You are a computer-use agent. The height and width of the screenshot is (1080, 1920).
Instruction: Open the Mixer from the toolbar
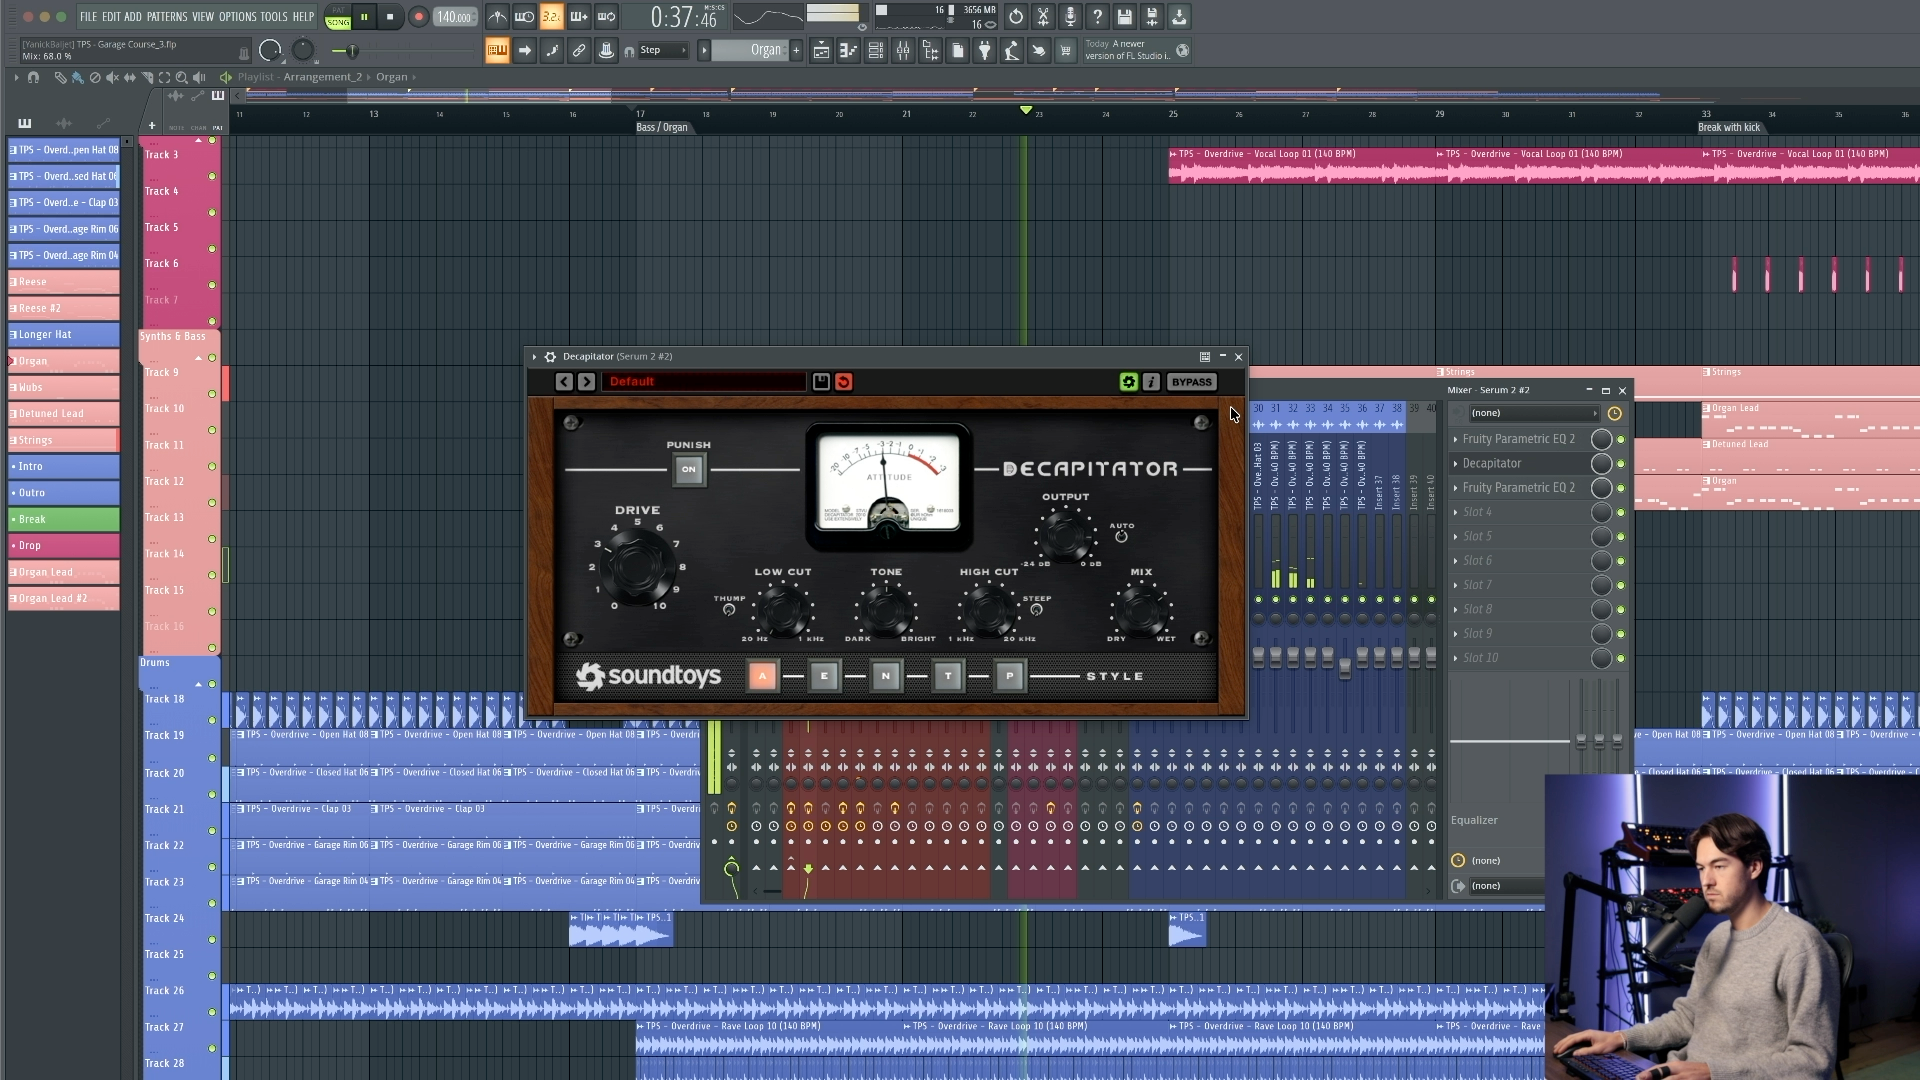[903, 51]
